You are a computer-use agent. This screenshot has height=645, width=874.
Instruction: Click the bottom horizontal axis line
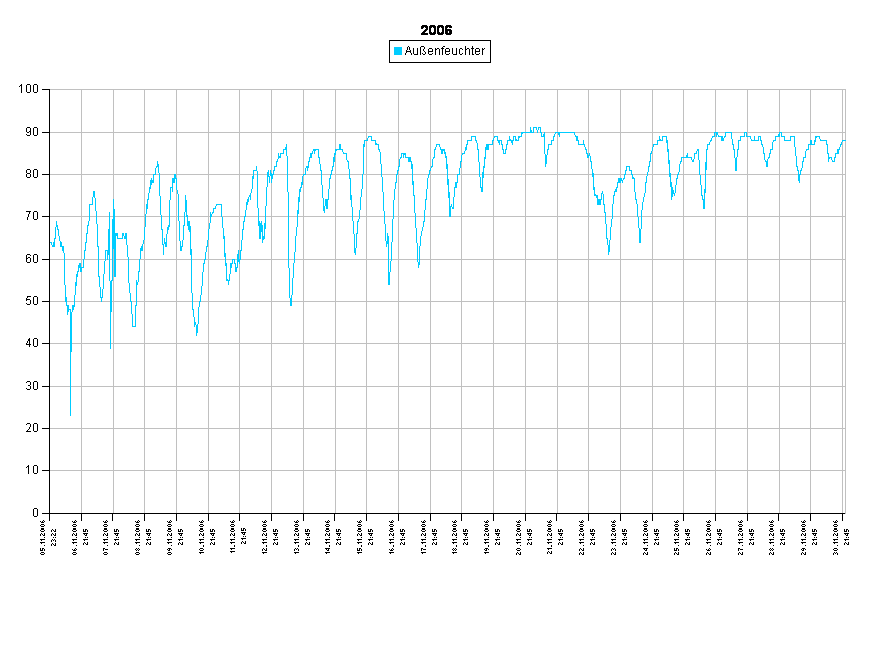click(x=450, y=513)
